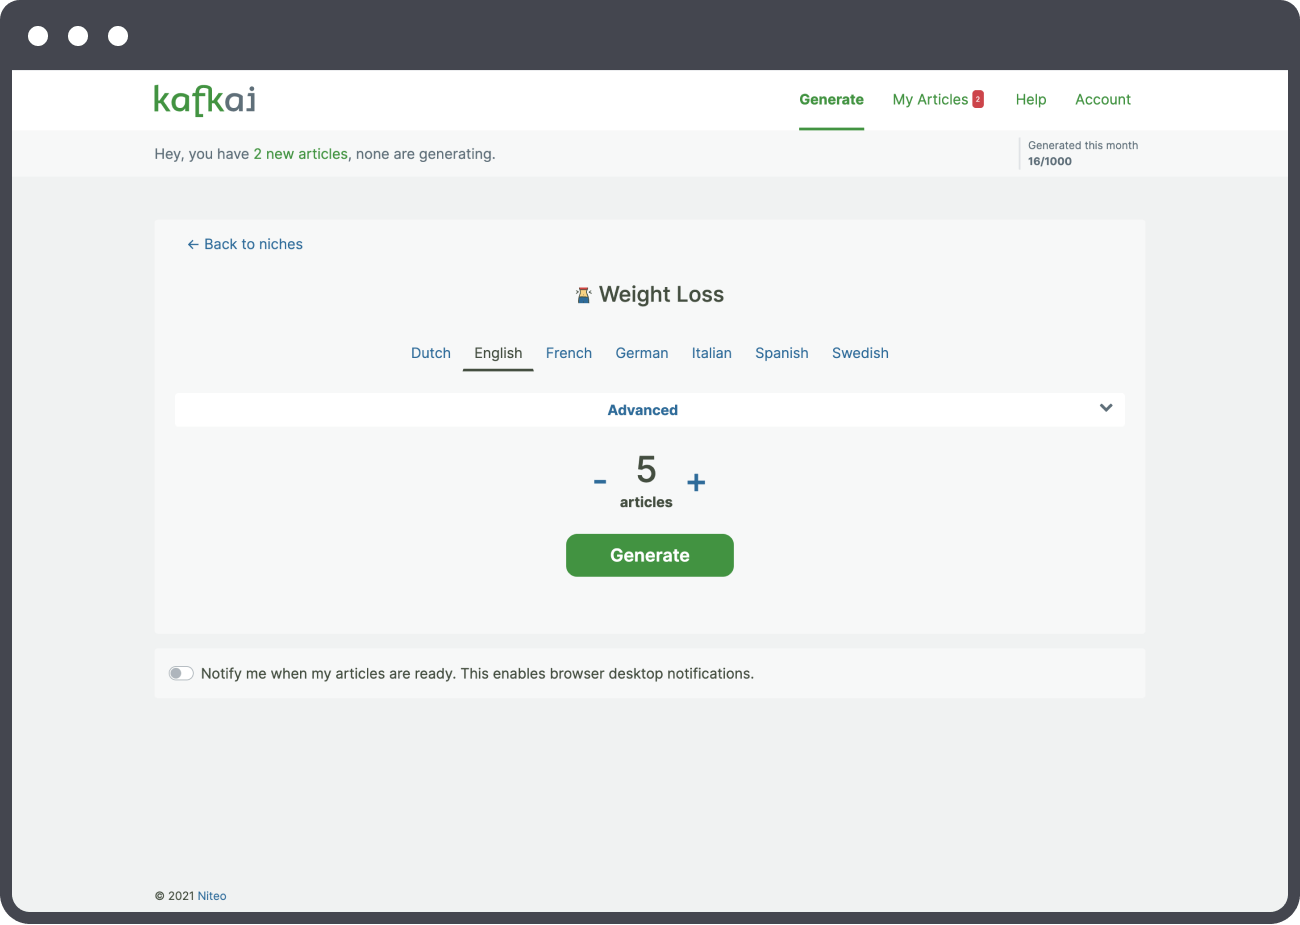Click the red badge on My Articles
Viewport: 1300px width, 925px height.
(x=975, y=99)
